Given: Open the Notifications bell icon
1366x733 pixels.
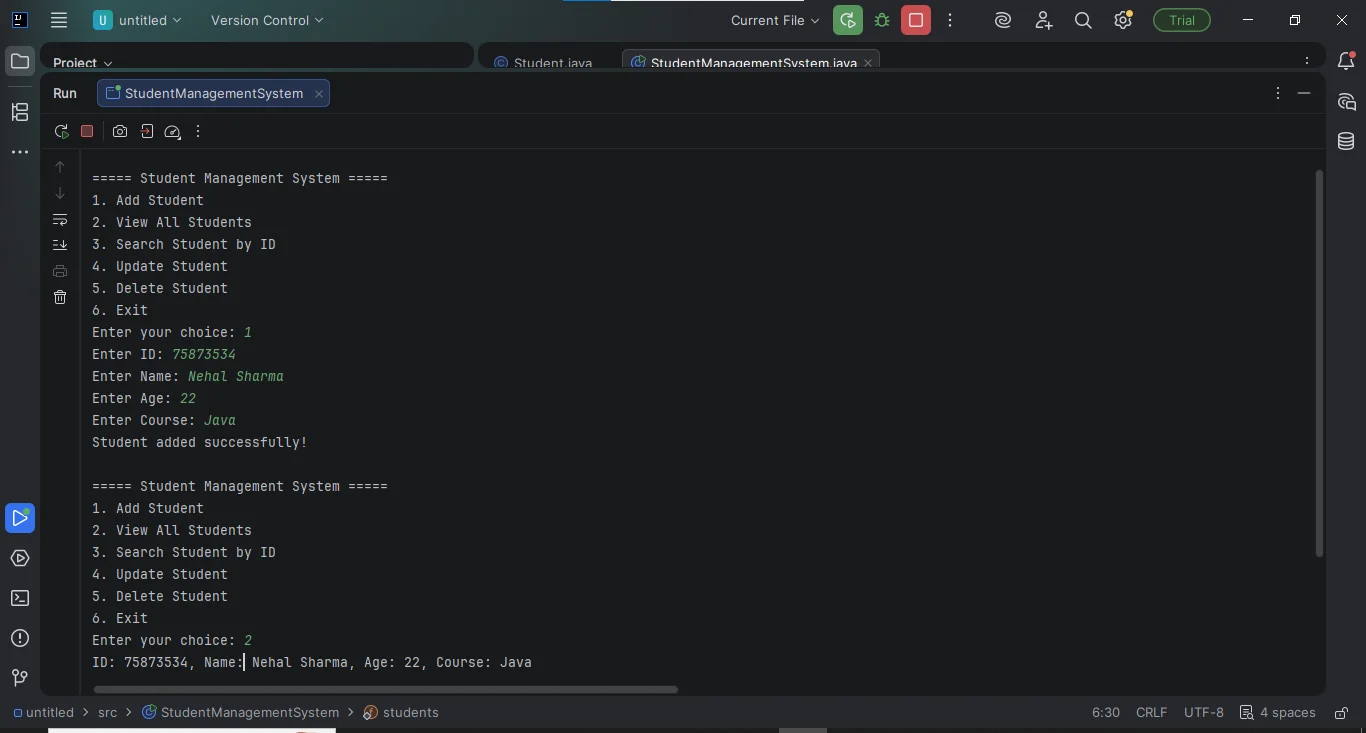Looking at the screenshot, I should tap(1346, 62).
